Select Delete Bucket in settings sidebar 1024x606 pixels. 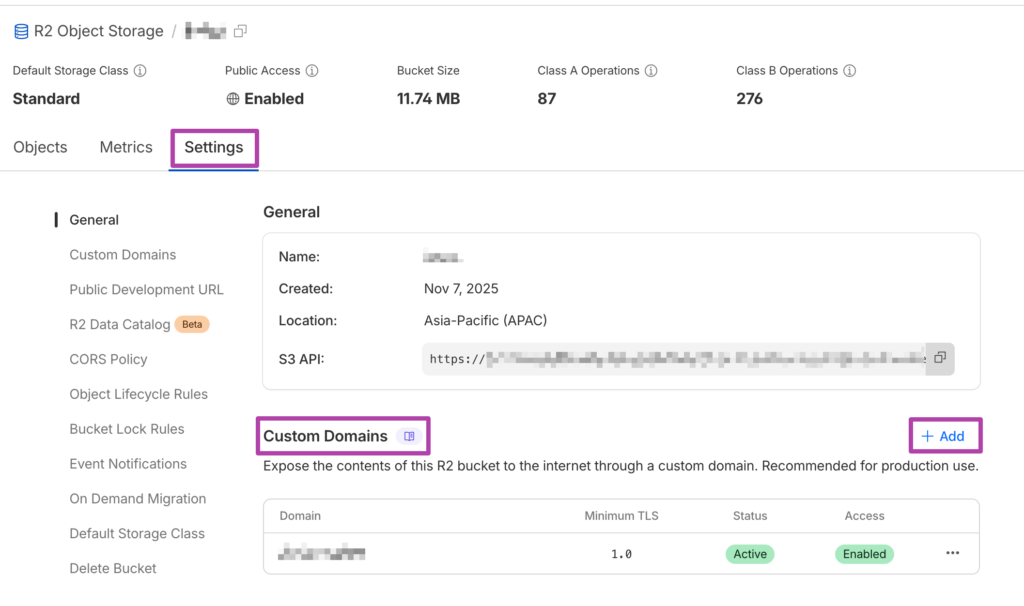(x=113, y=568)
